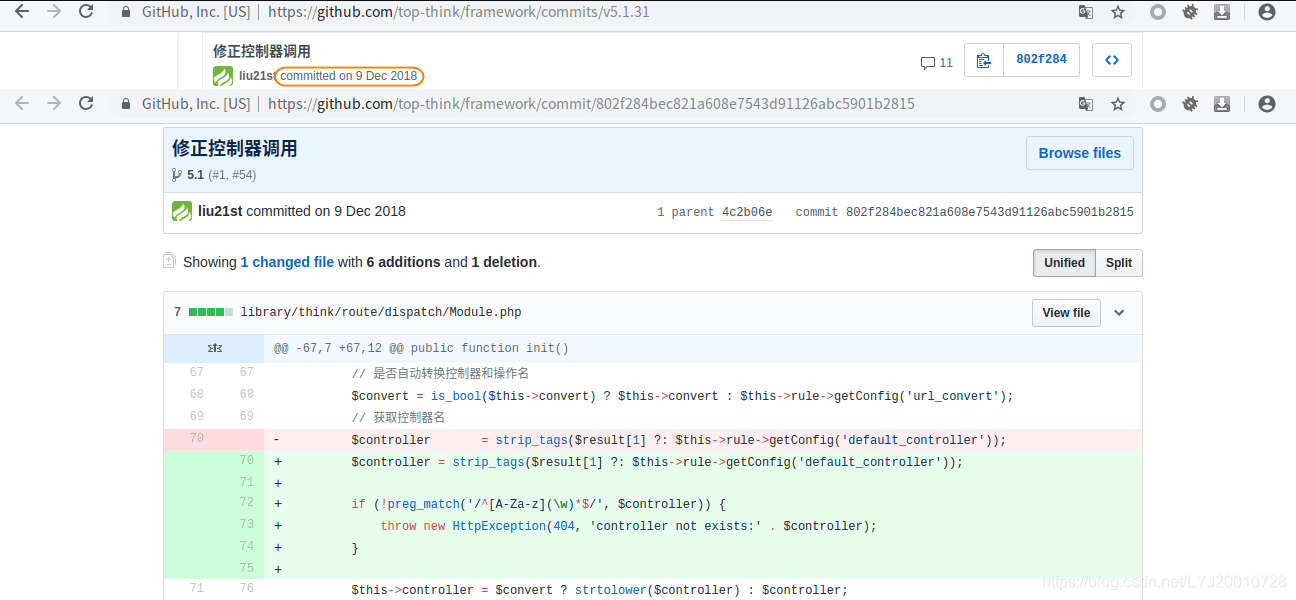Click the Browse files button

click(x=1080, y=153)
